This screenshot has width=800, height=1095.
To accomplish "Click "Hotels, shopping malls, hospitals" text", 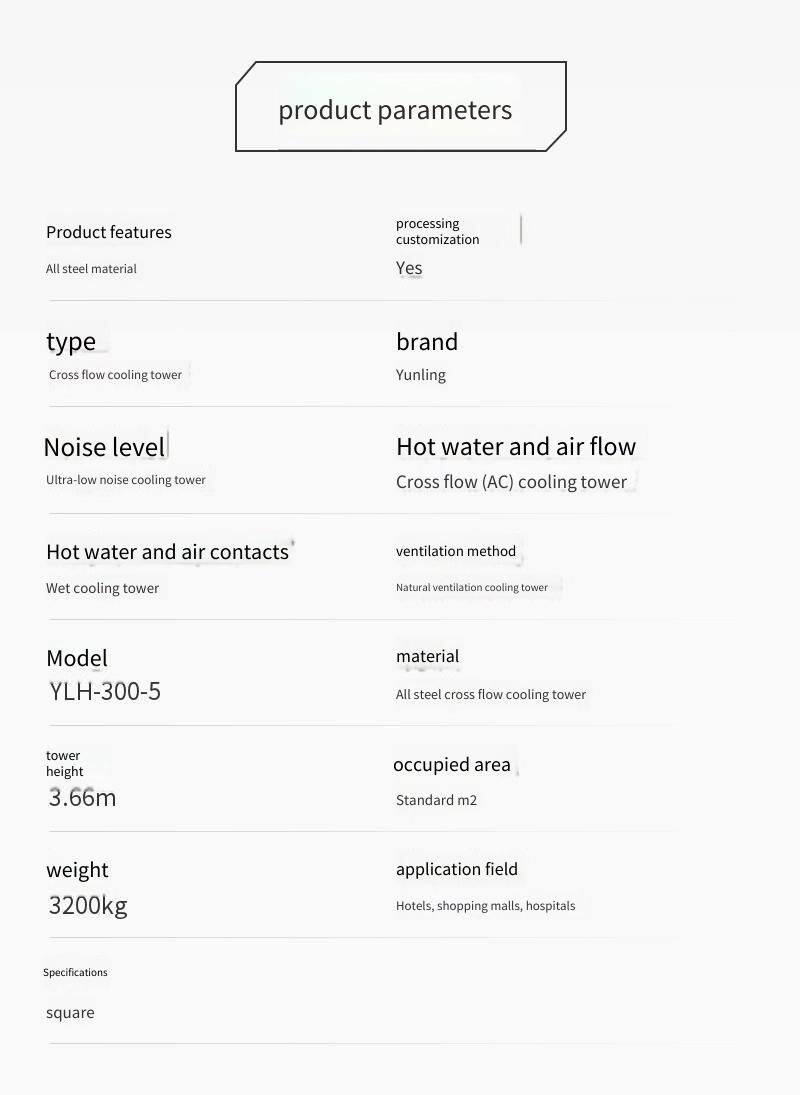I will [x=486, y=906].
